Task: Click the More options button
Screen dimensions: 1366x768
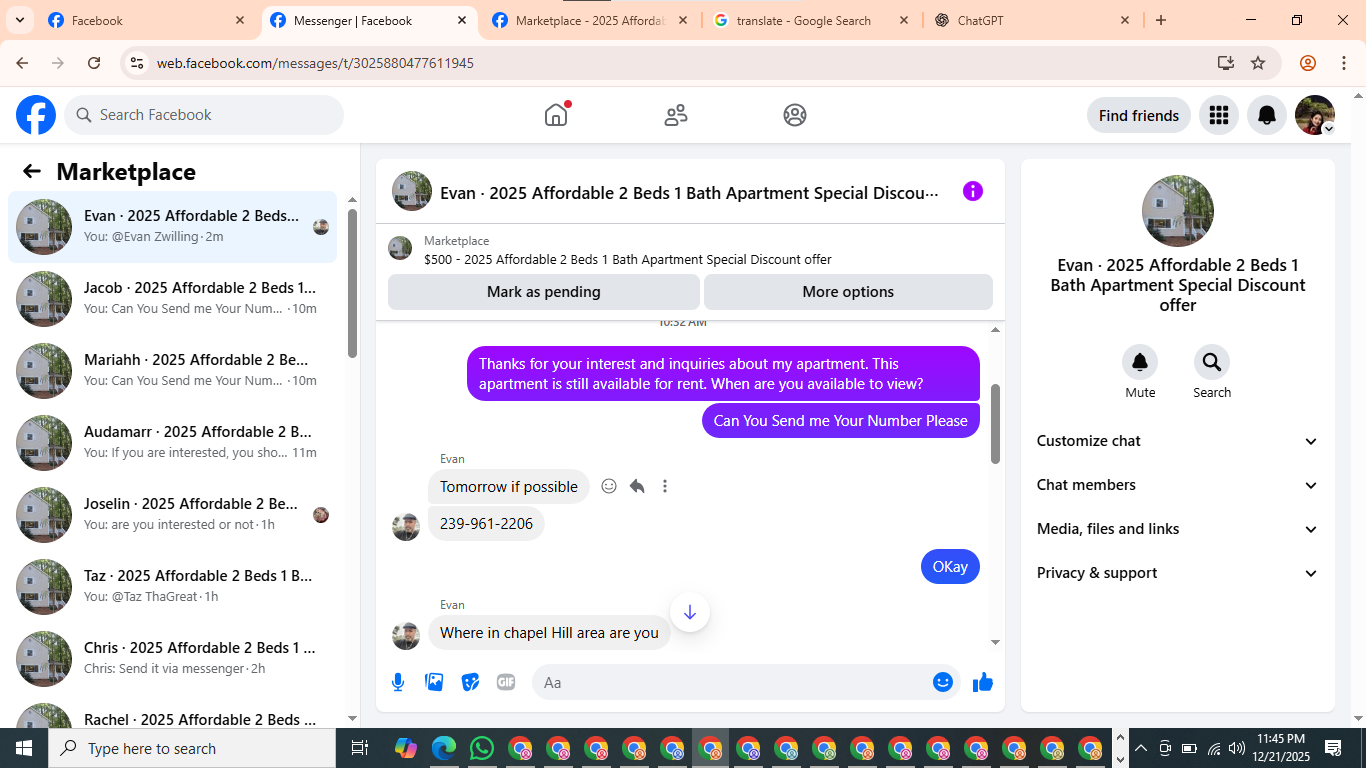Action: [x=848, y=292]
